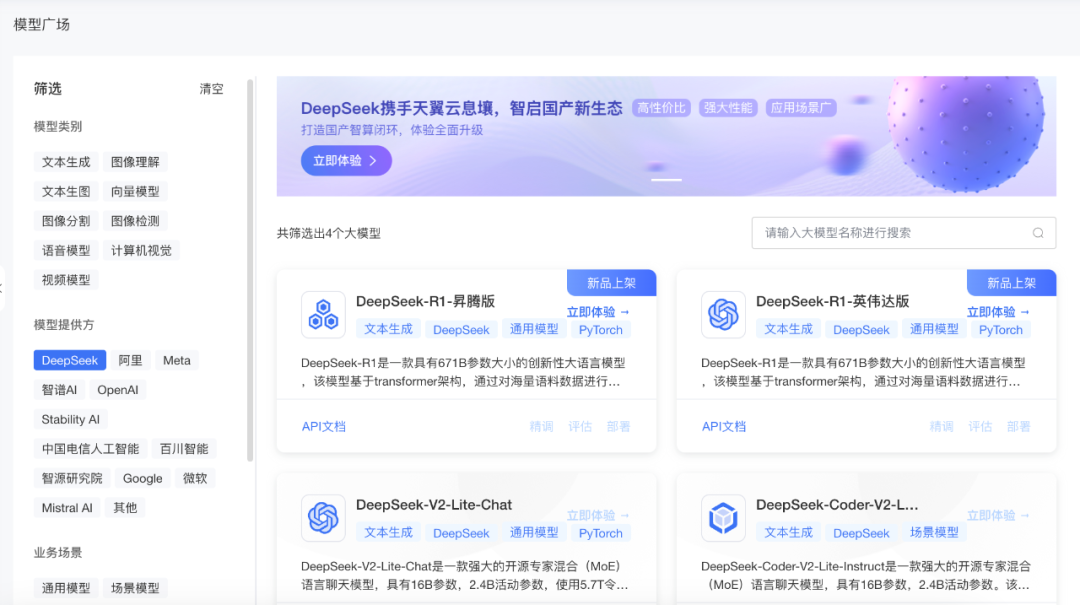Click the filter panel vertical scrollbar
Viewport: 1080px width, 605px height.
[x=250, y=270]
